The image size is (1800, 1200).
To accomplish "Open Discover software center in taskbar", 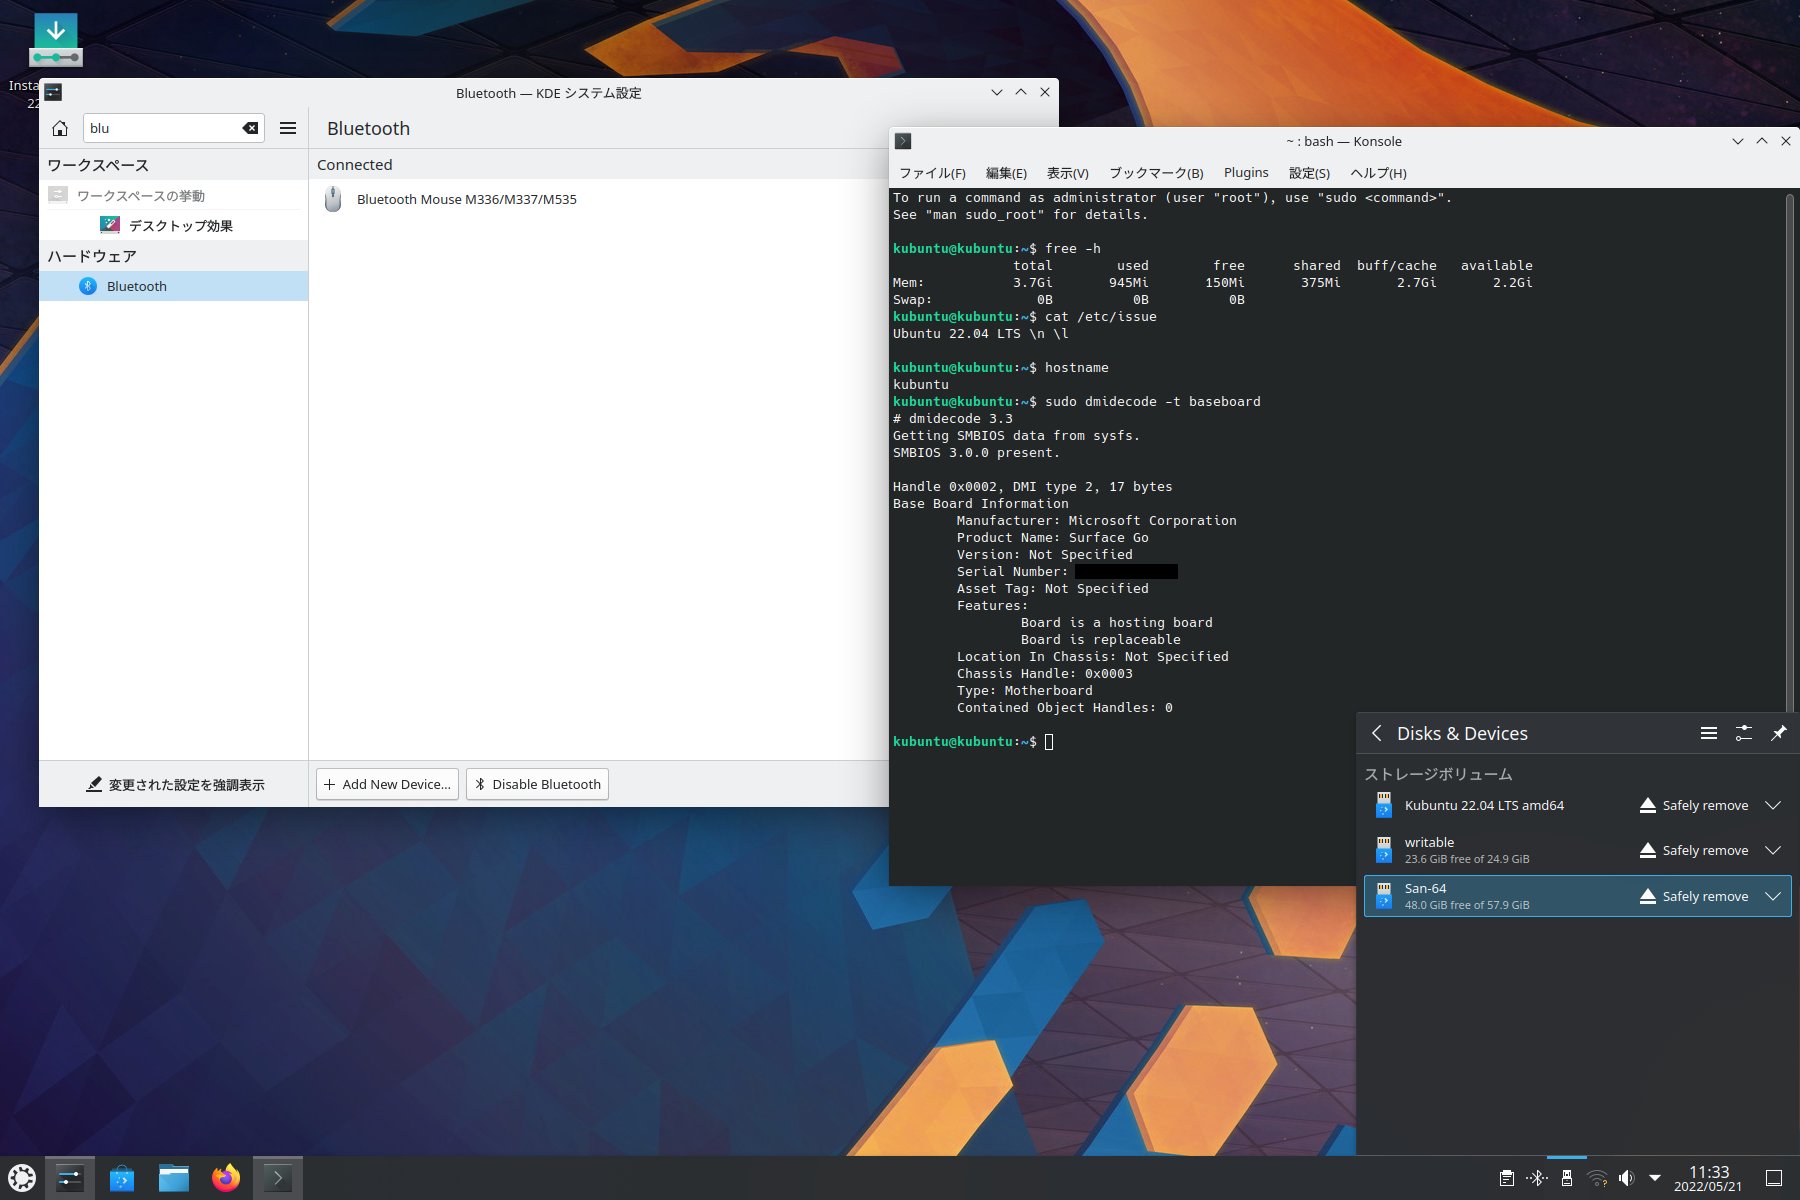I will [122, 1178].
